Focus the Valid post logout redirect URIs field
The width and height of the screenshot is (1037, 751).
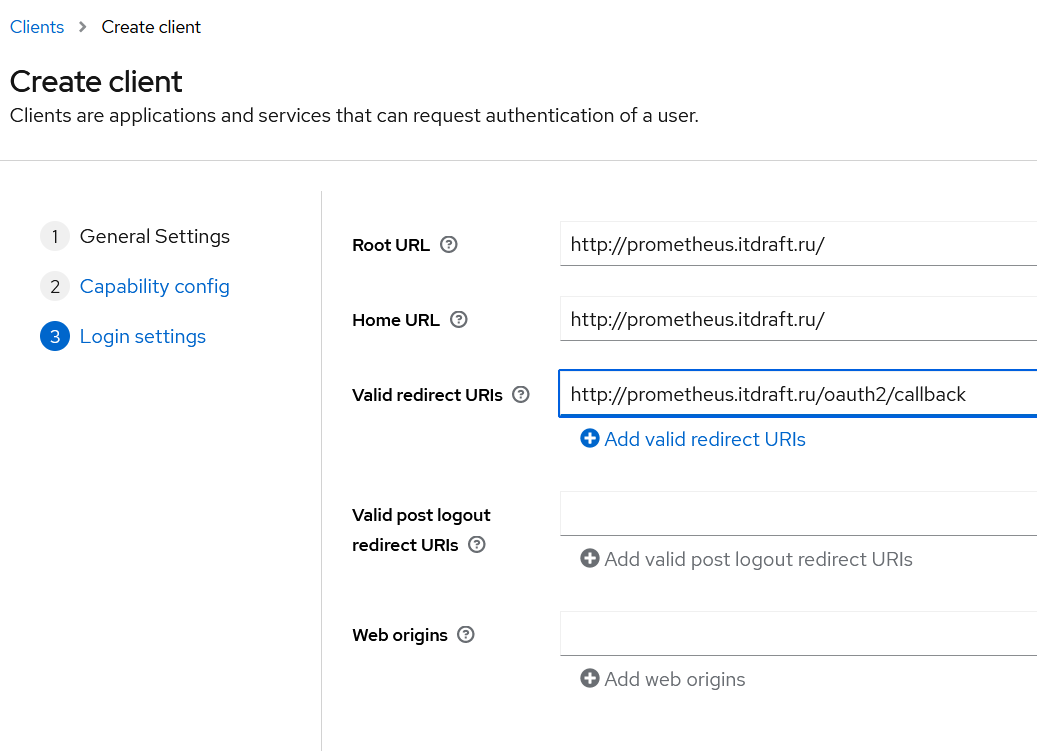click(x=798, y=514)
